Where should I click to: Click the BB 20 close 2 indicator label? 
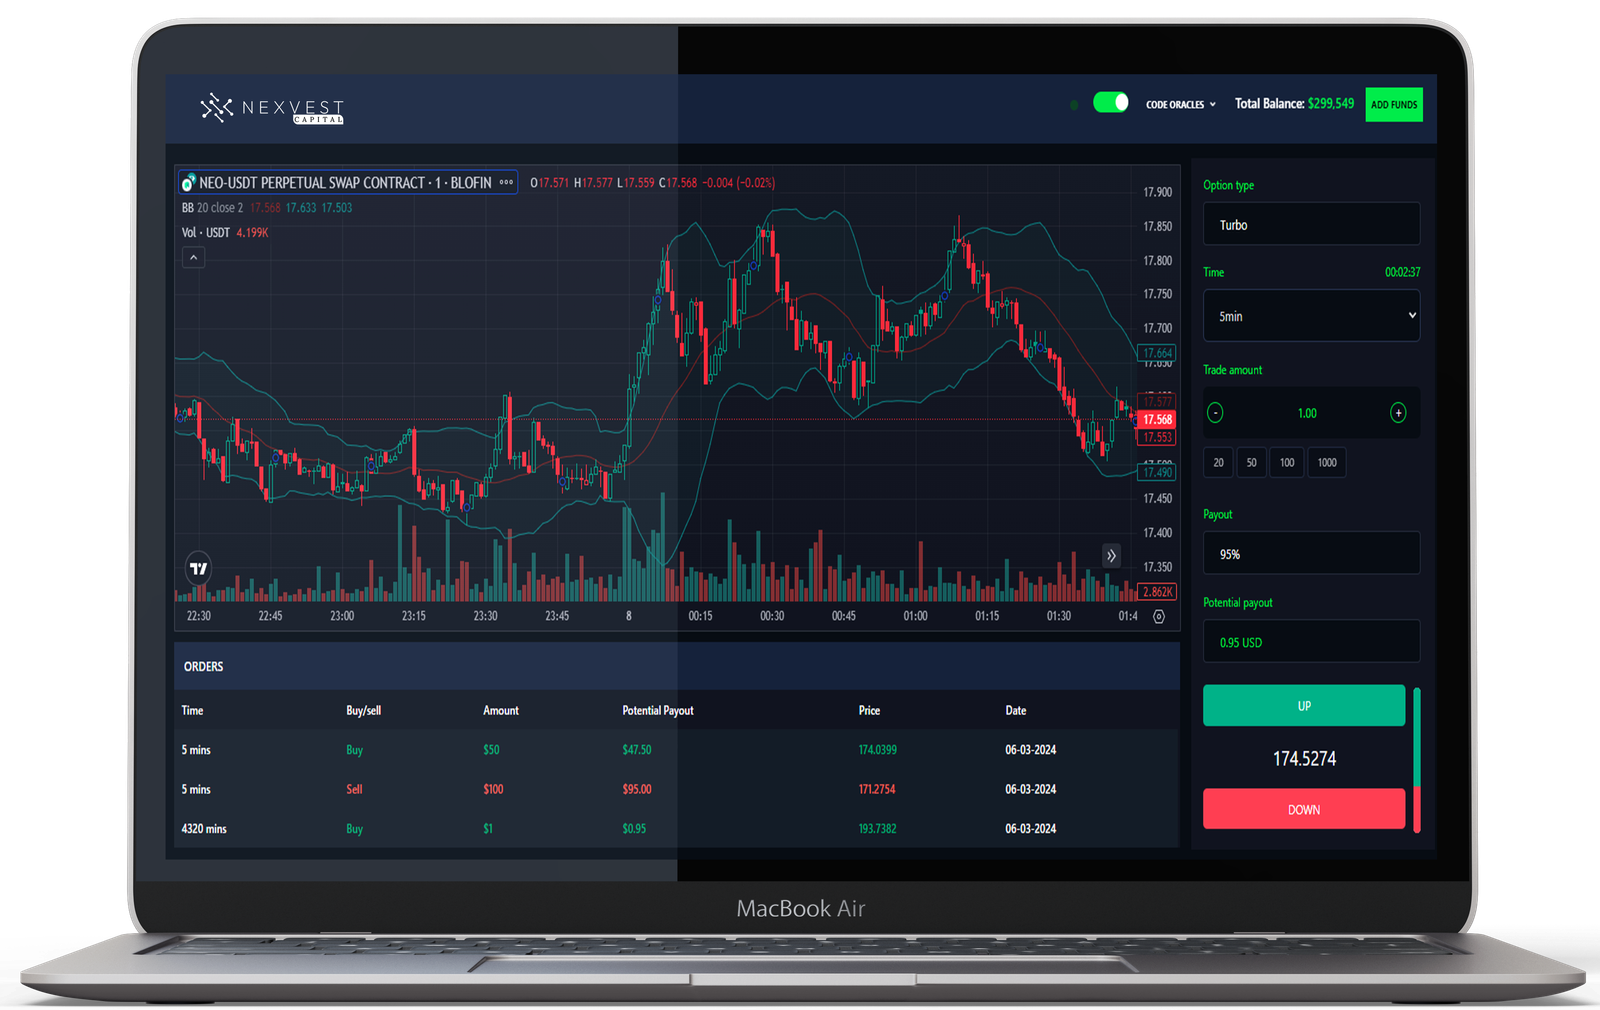212,208
